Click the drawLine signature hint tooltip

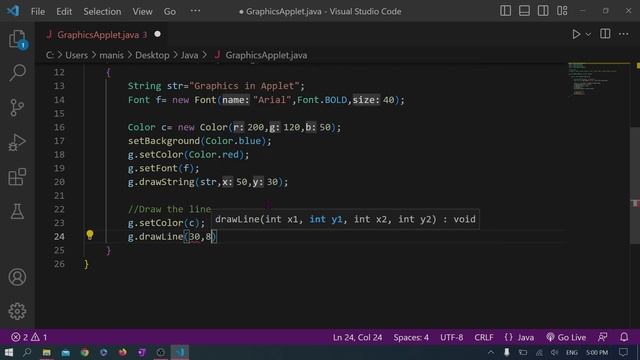point(345,220)
